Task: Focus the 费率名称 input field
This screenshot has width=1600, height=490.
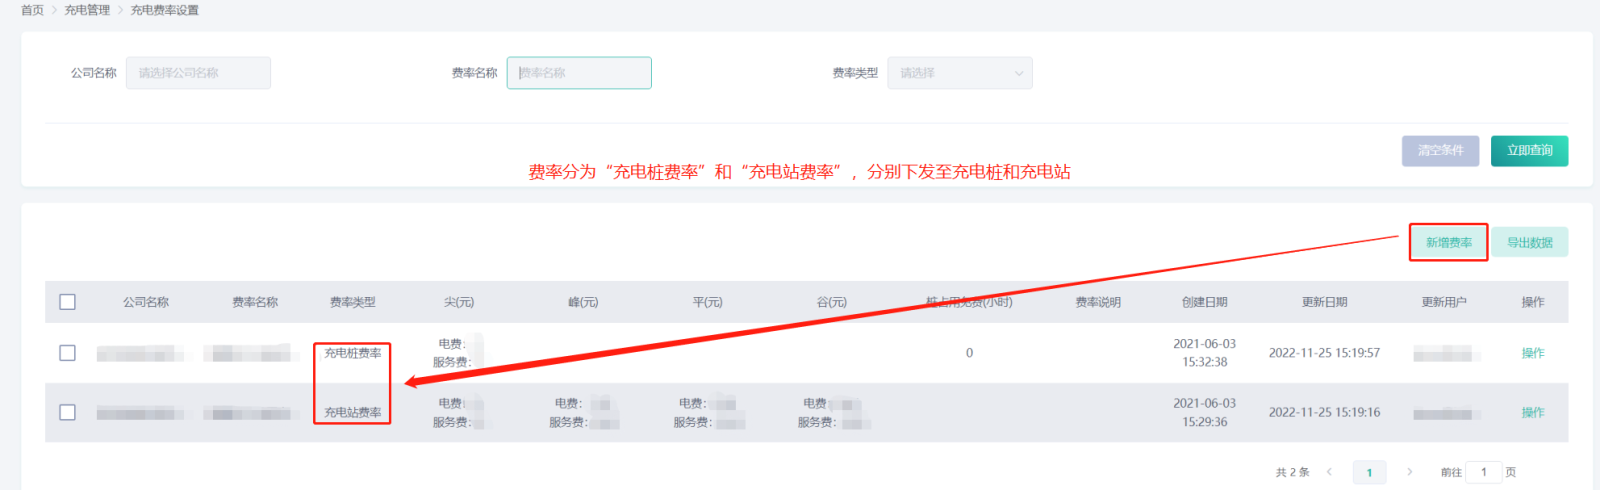Action: (579, 73)
